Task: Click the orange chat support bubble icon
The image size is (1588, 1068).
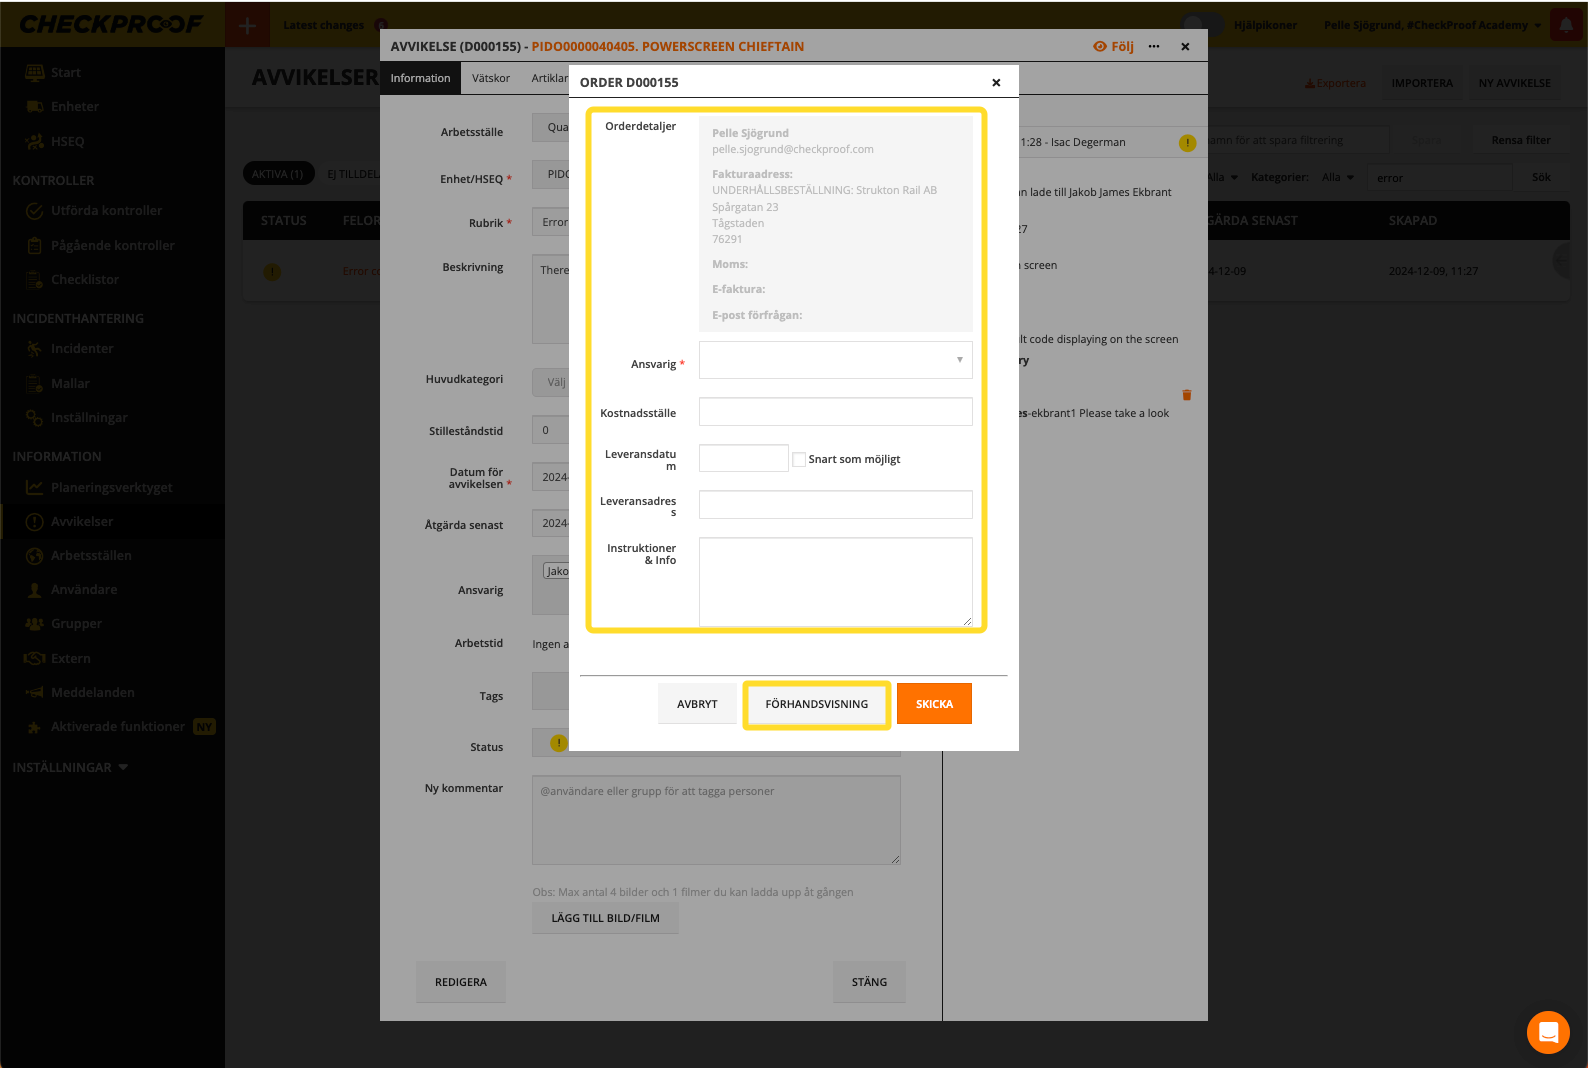Action: (x=1547, y=1032)
